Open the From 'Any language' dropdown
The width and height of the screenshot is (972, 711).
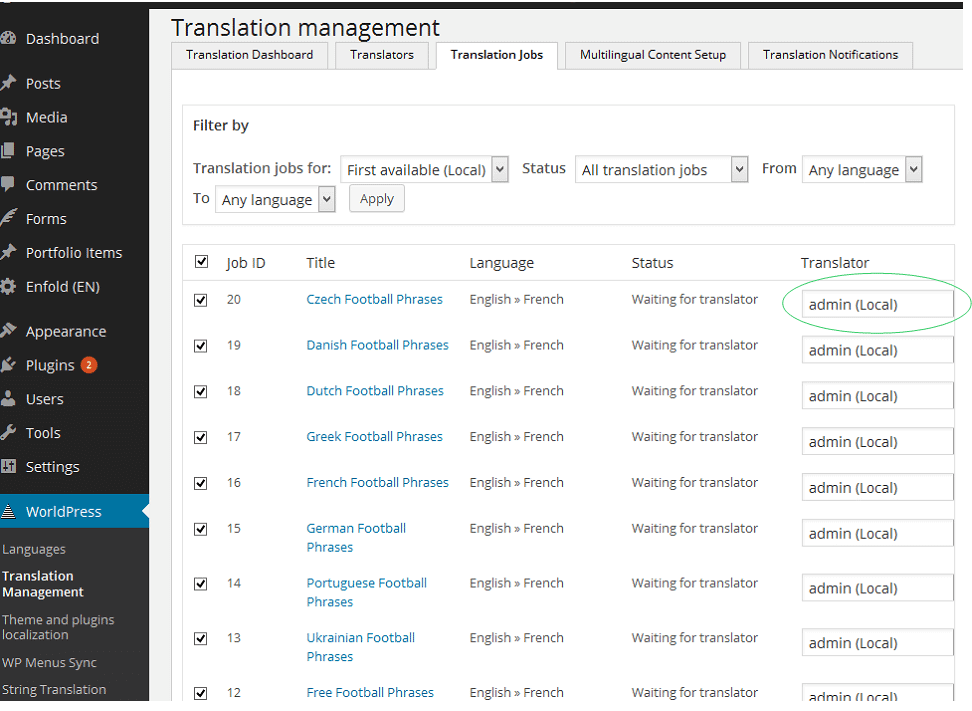click(861, 170)
